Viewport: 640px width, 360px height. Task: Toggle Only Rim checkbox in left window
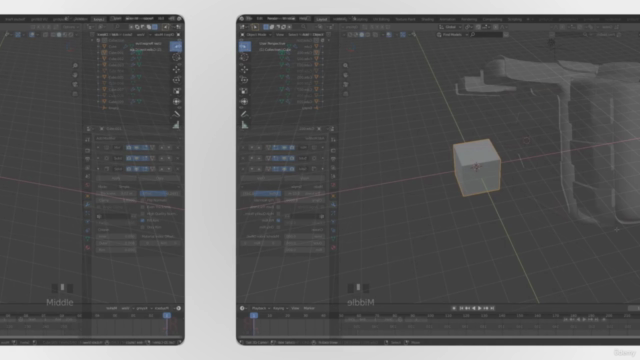click(x=142, y=227)
